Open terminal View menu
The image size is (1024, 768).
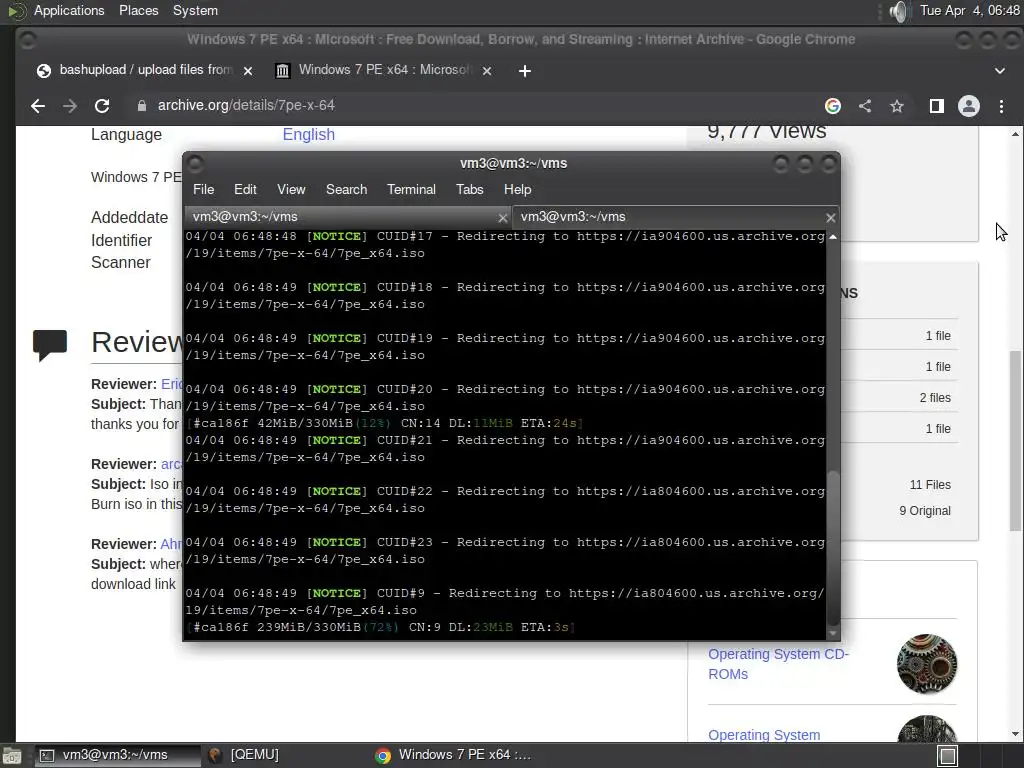(x=291, y=189)
